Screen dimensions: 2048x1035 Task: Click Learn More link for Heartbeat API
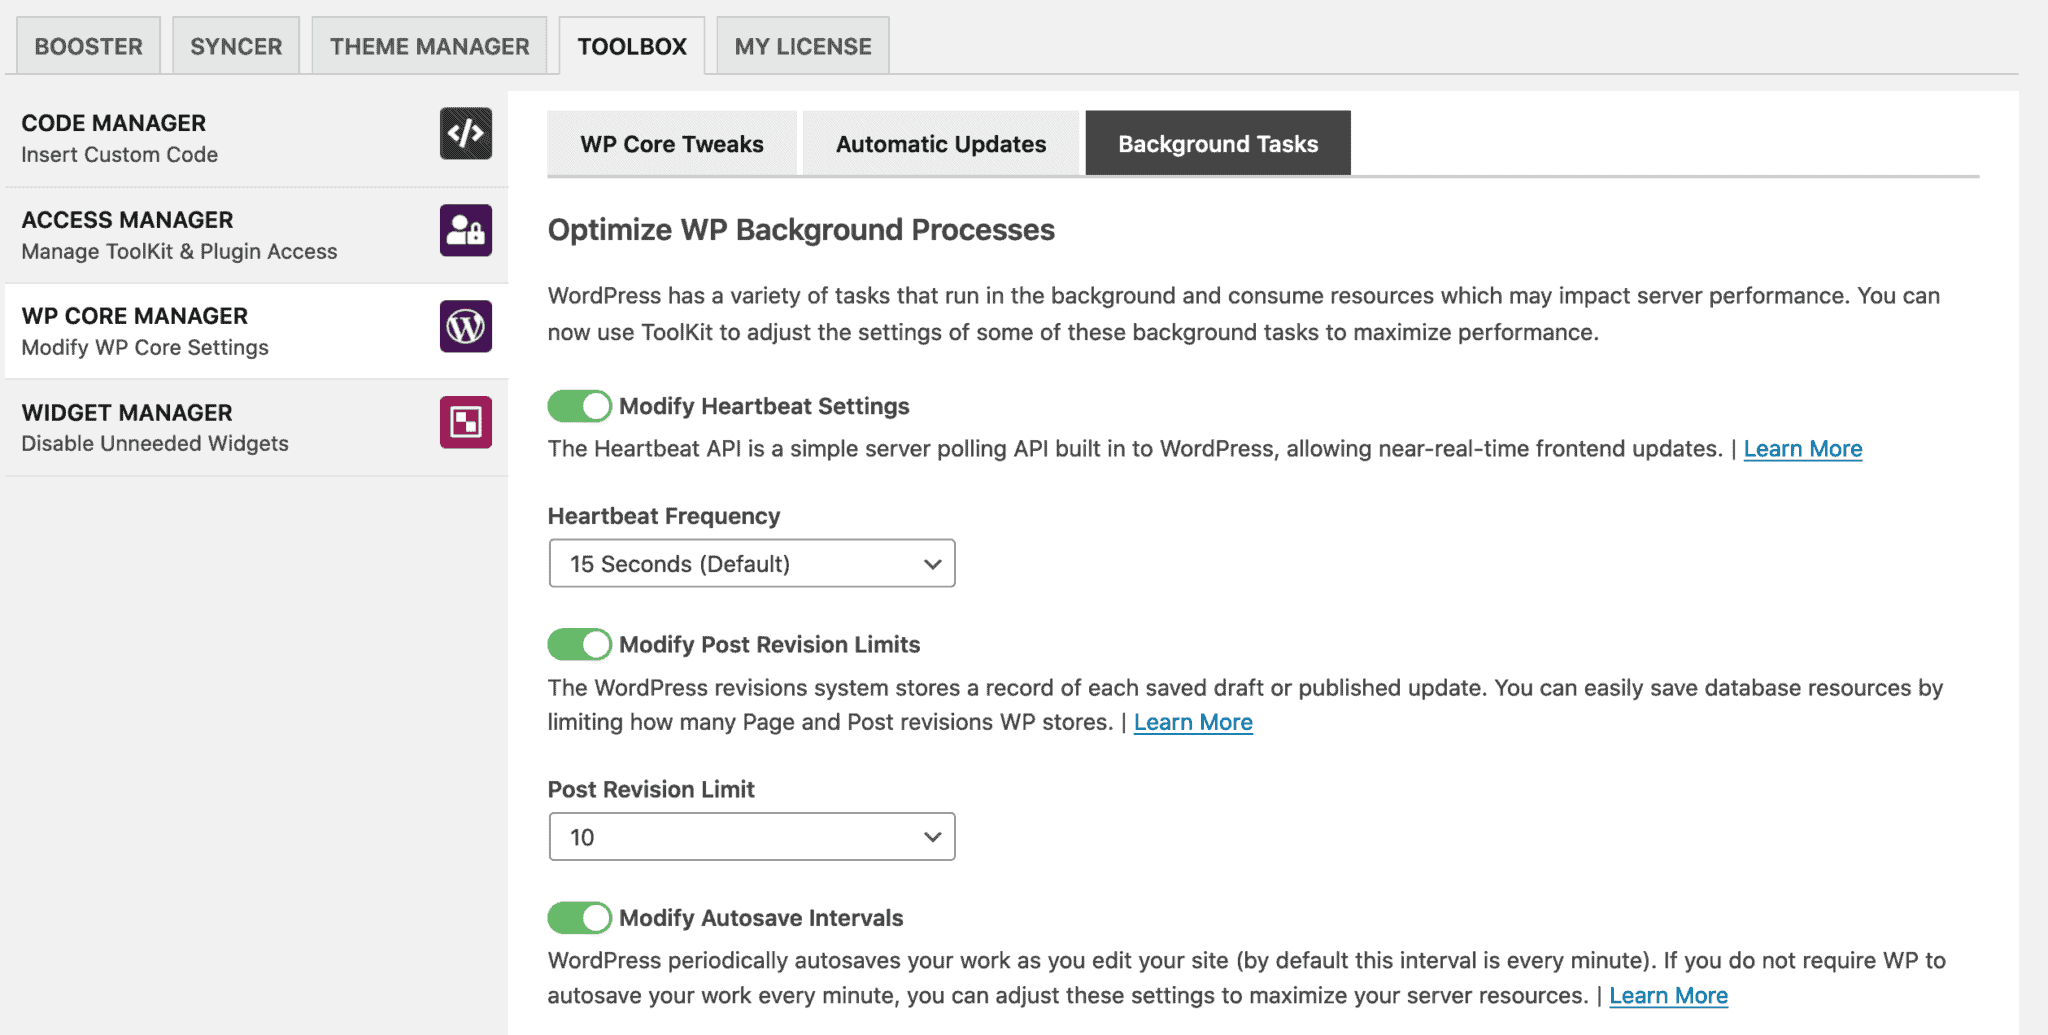(1803, 449)
